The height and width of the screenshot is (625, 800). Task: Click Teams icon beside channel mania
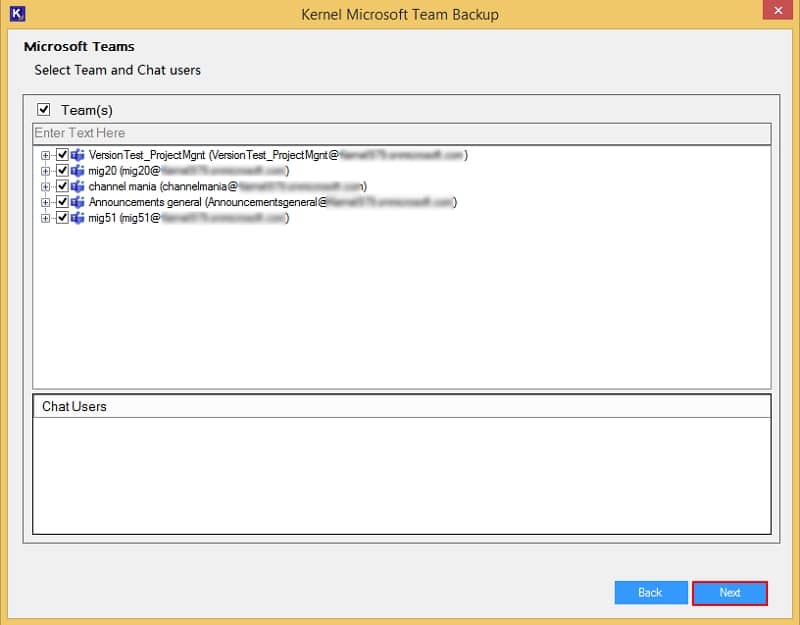tap(78, 186)
